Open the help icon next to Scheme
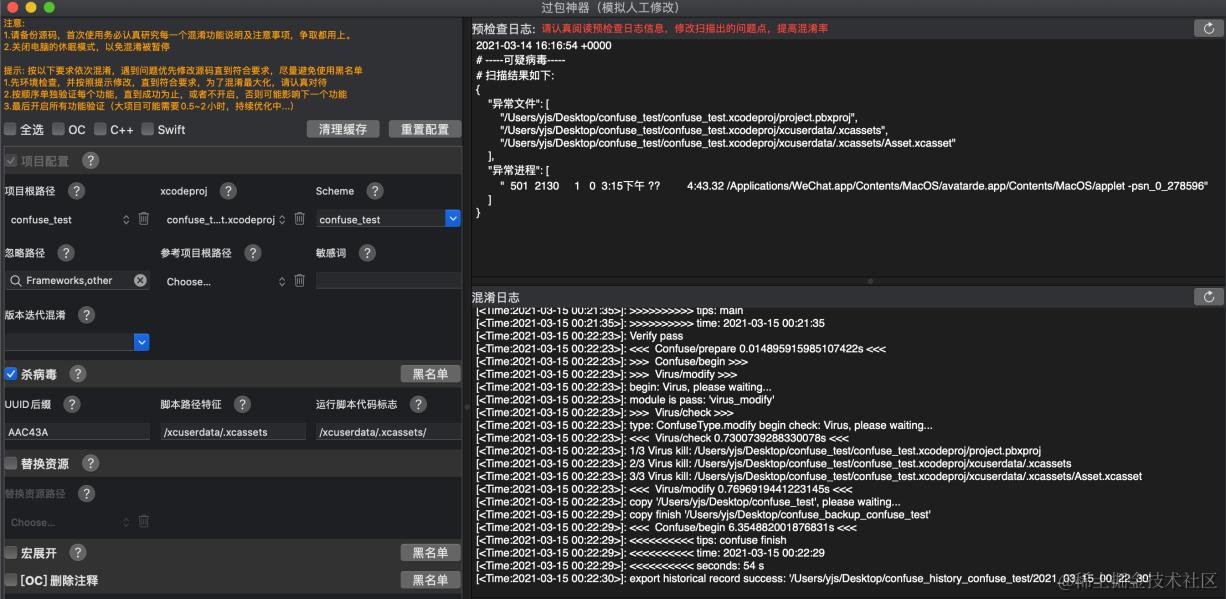The width and height of the screenshot is (1226, 599). [375, 191]
